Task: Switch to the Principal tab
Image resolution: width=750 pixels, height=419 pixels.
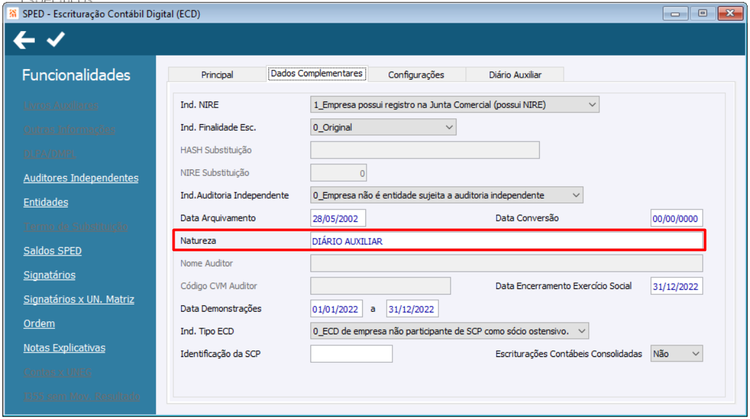Action: tap(217, 75)
